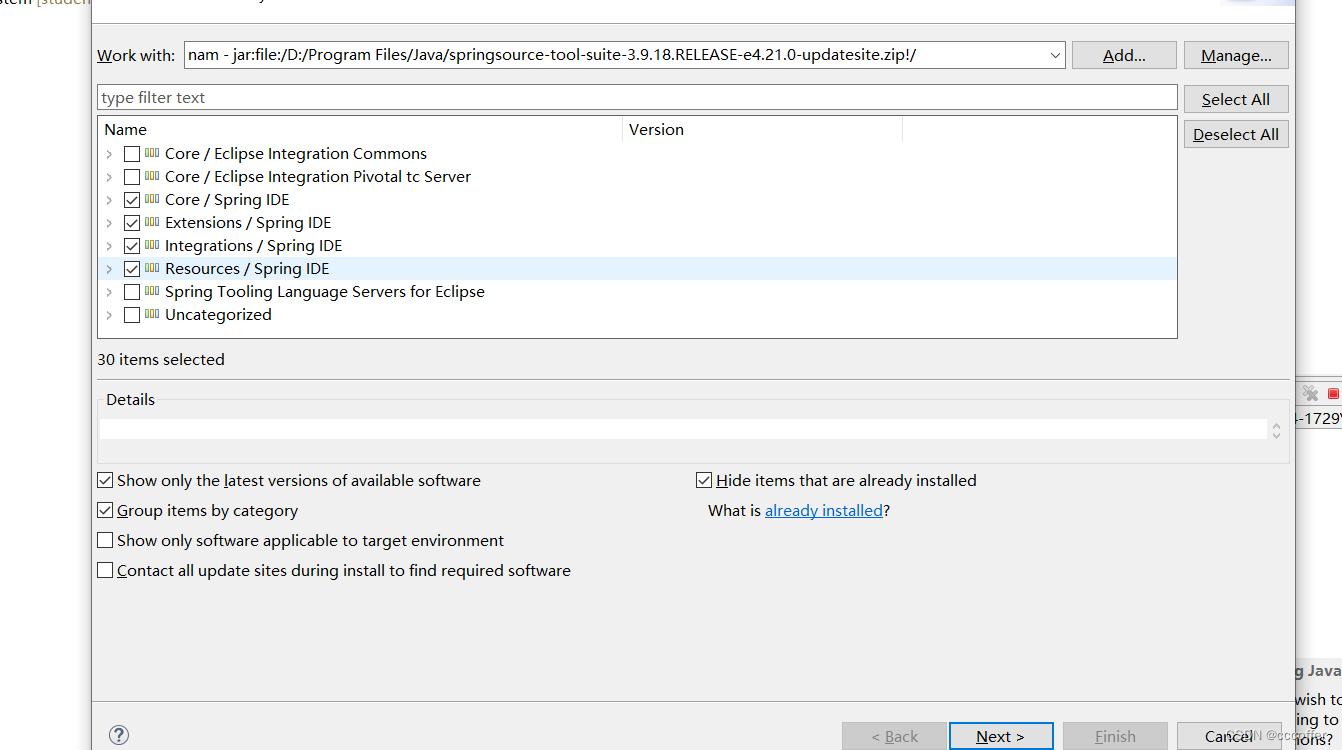Check the Core / Eclipse Integration Pivotal tc Server item
This screenshot has height=750, width=1342.
click(131, 176)
